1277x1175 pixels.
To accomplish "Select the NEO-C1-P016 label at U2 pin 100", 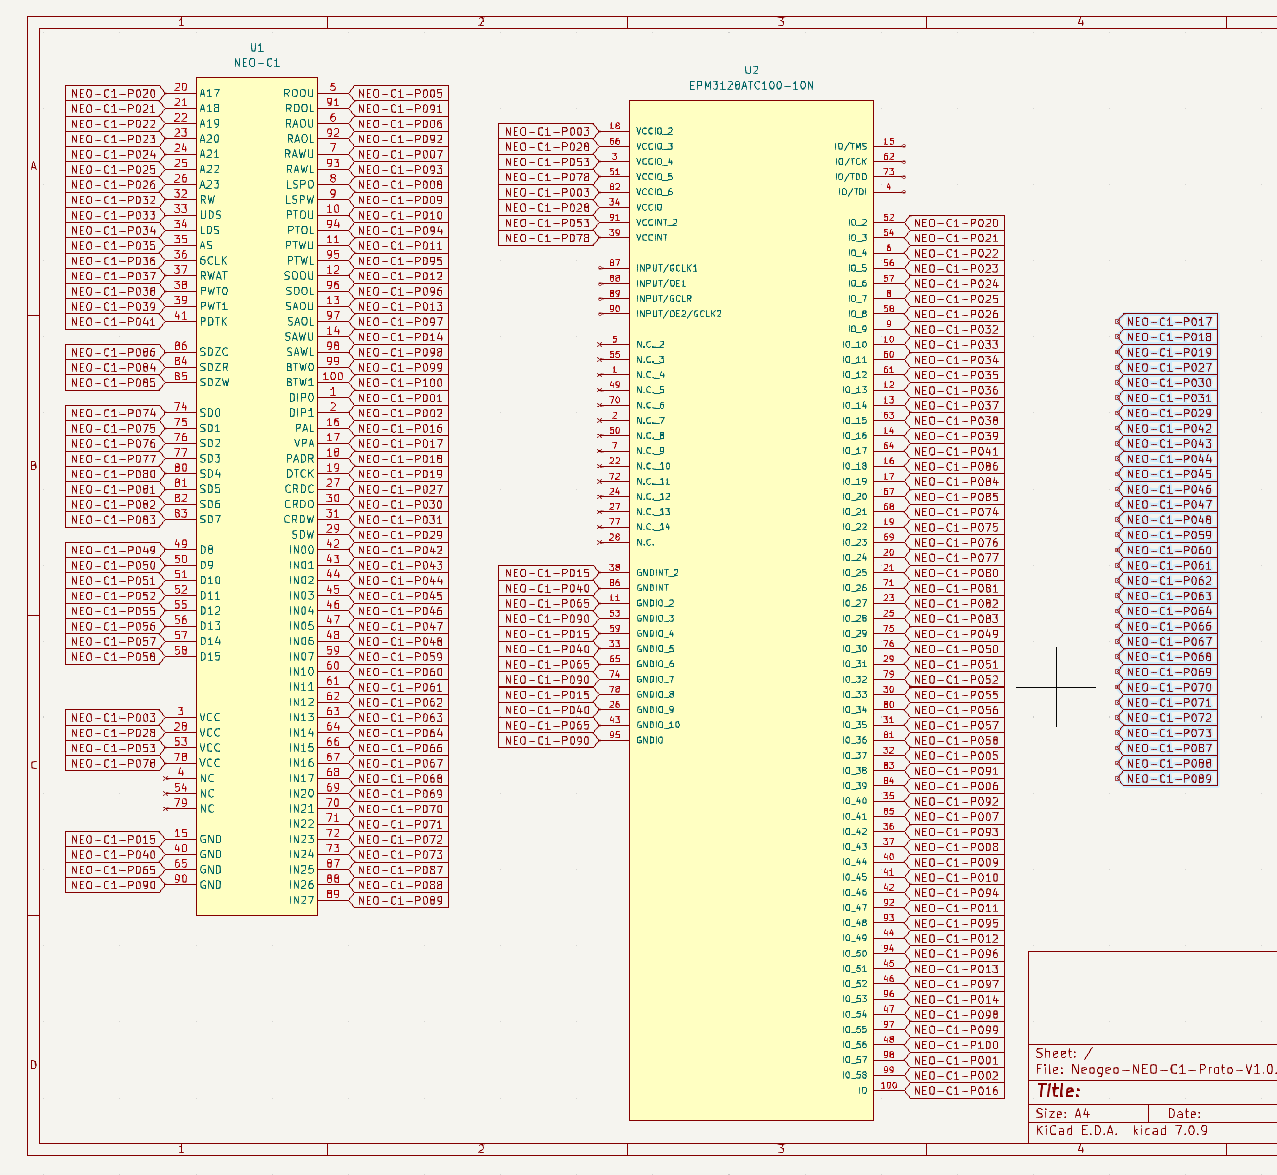I will click(x=956, y=1090).
